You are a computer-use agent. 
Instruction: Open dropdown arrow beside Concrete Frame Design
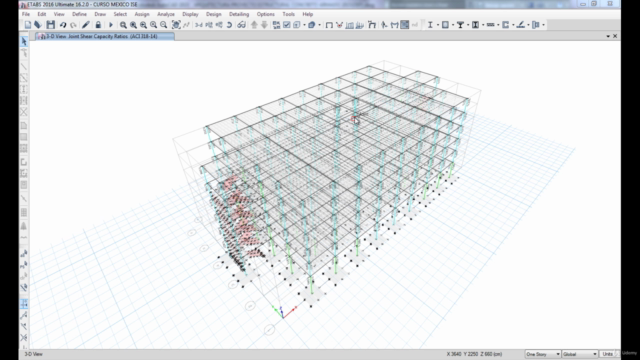click(453, 25)
